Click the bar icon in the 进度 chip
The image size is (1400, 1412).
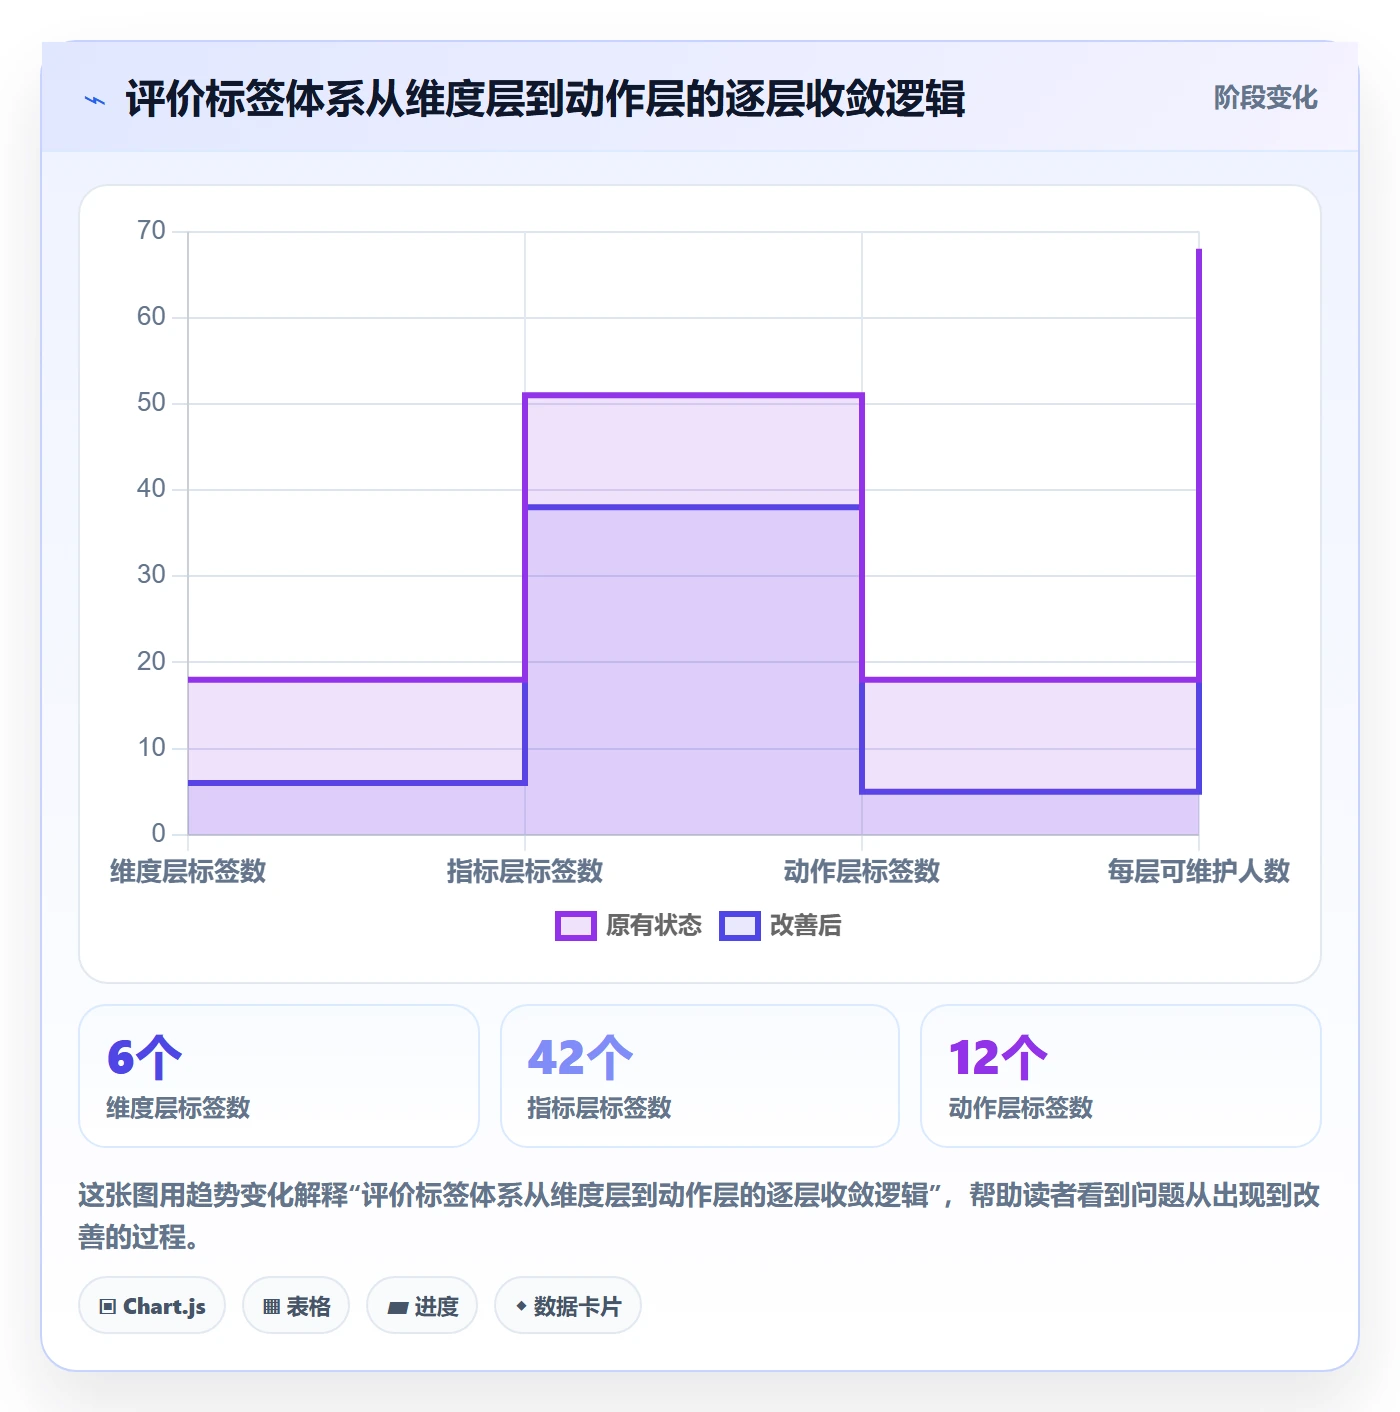tap(397, 1307)
